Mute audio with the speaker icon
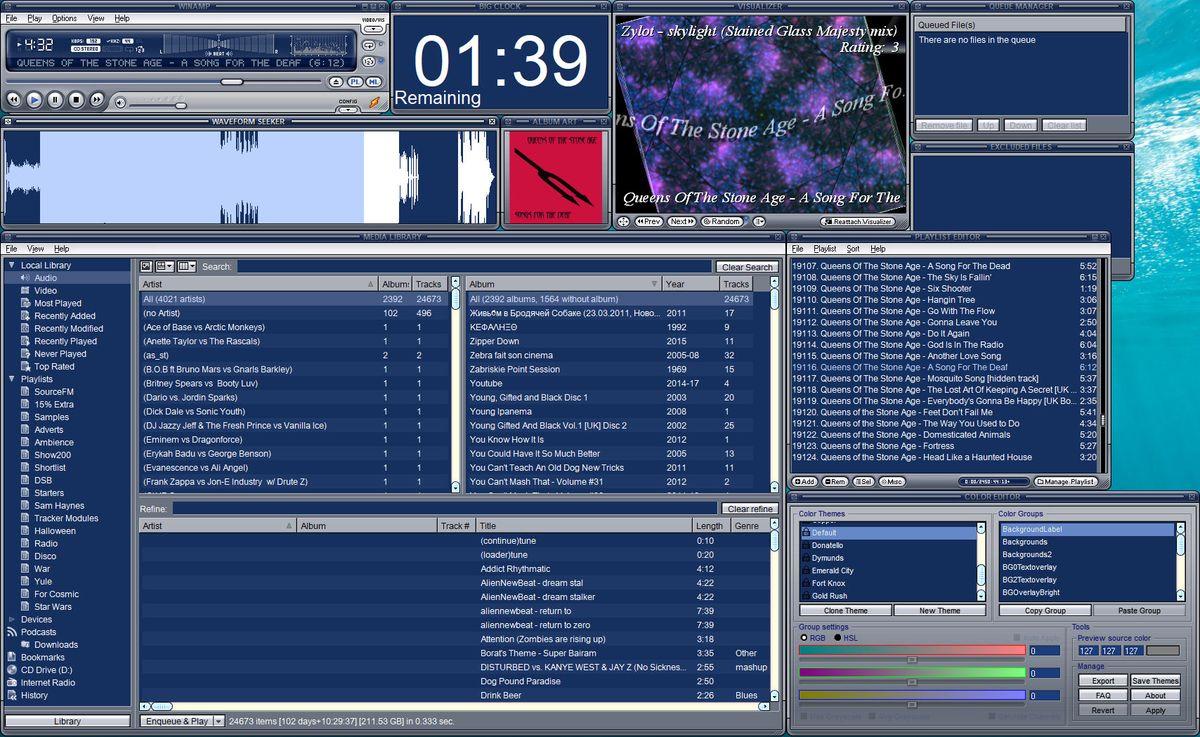Viewport: 1200px width, 737px height. [x=120, y=102]
